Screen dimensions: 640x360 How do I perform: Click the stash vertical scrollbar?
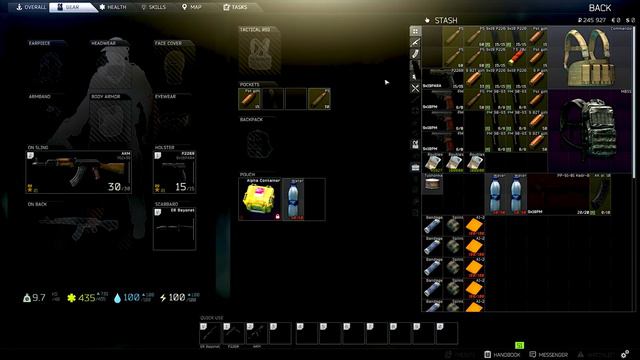[x=634, y=102]
